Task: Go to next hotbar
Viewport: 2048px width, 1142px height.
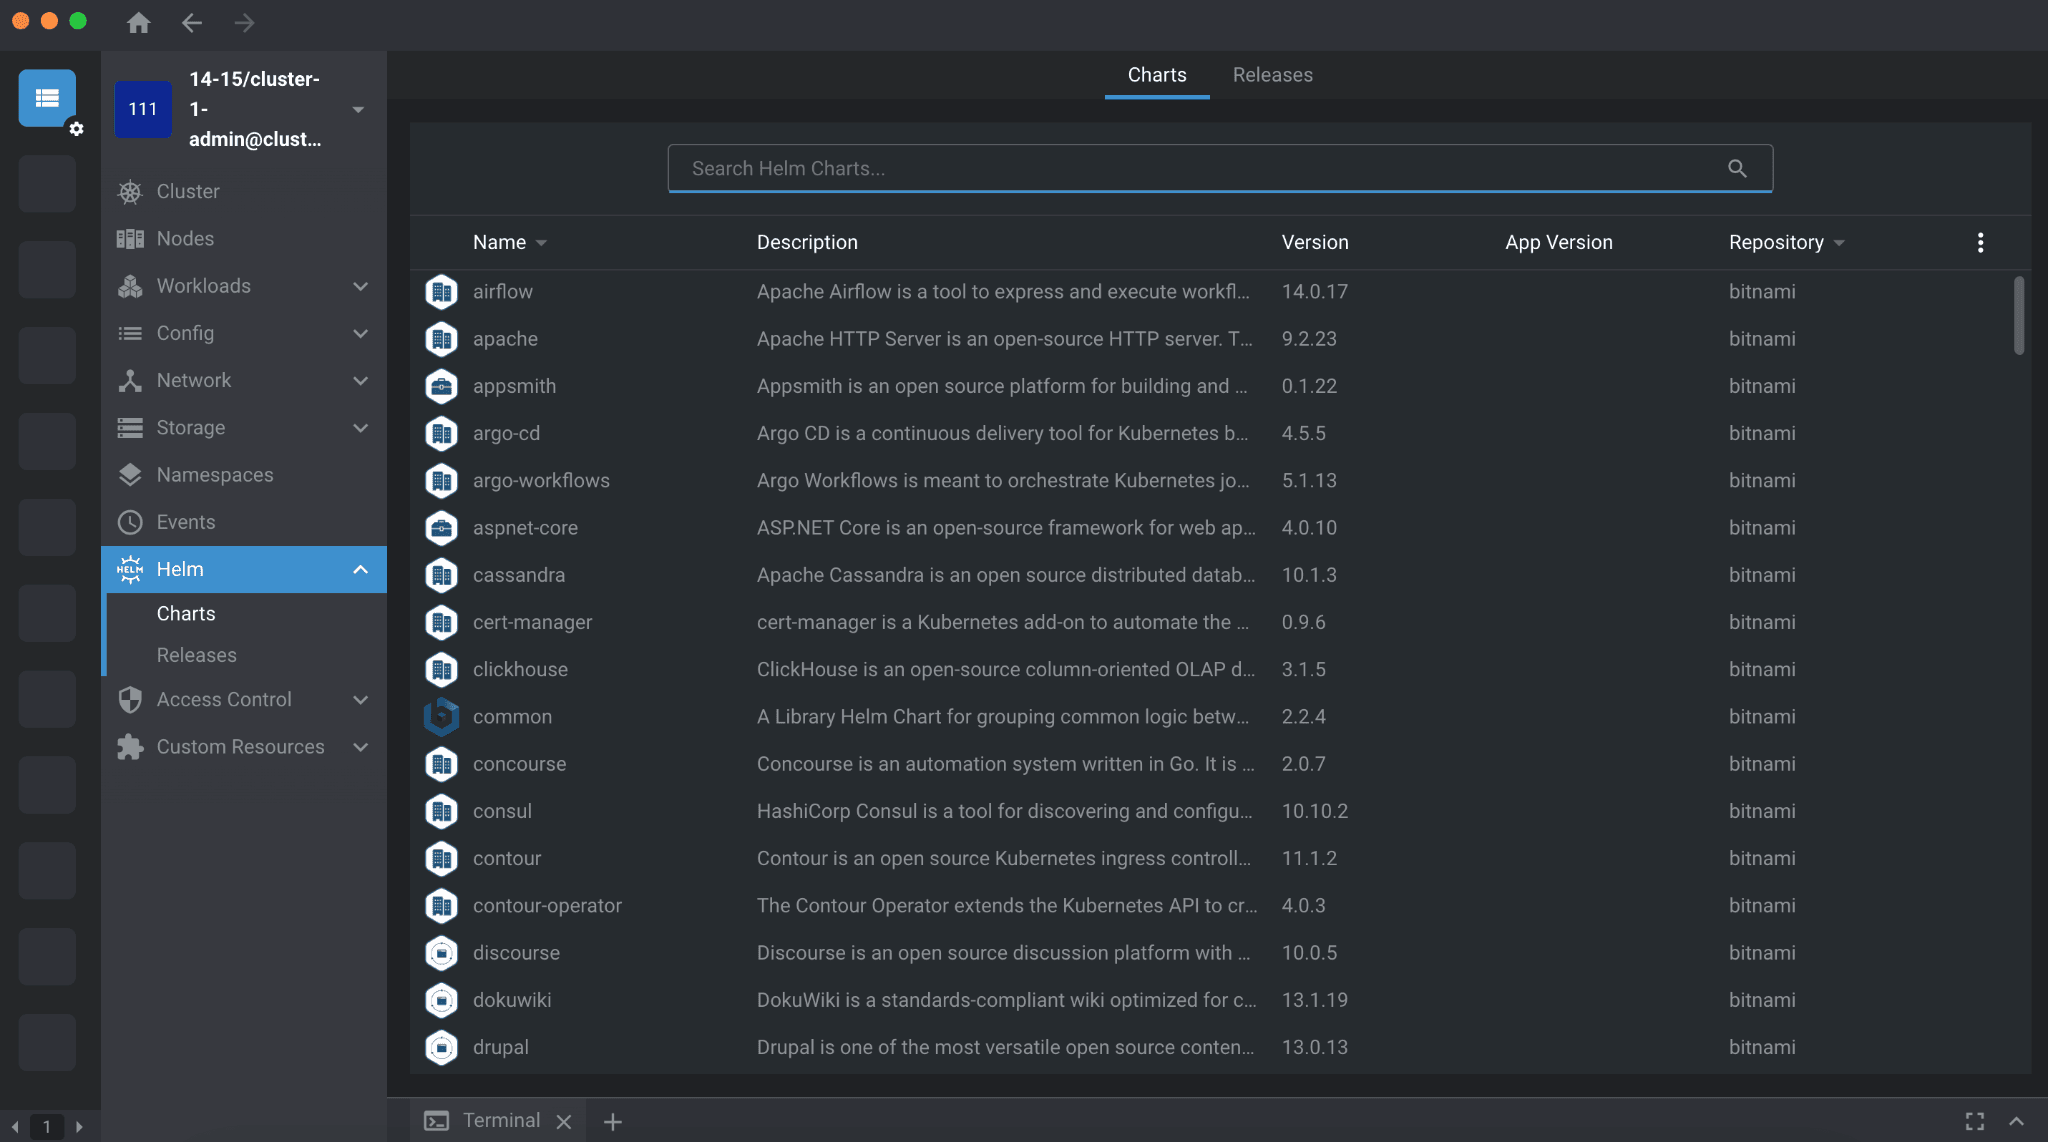Action: pyautogui.click(x=79, y=1126)
